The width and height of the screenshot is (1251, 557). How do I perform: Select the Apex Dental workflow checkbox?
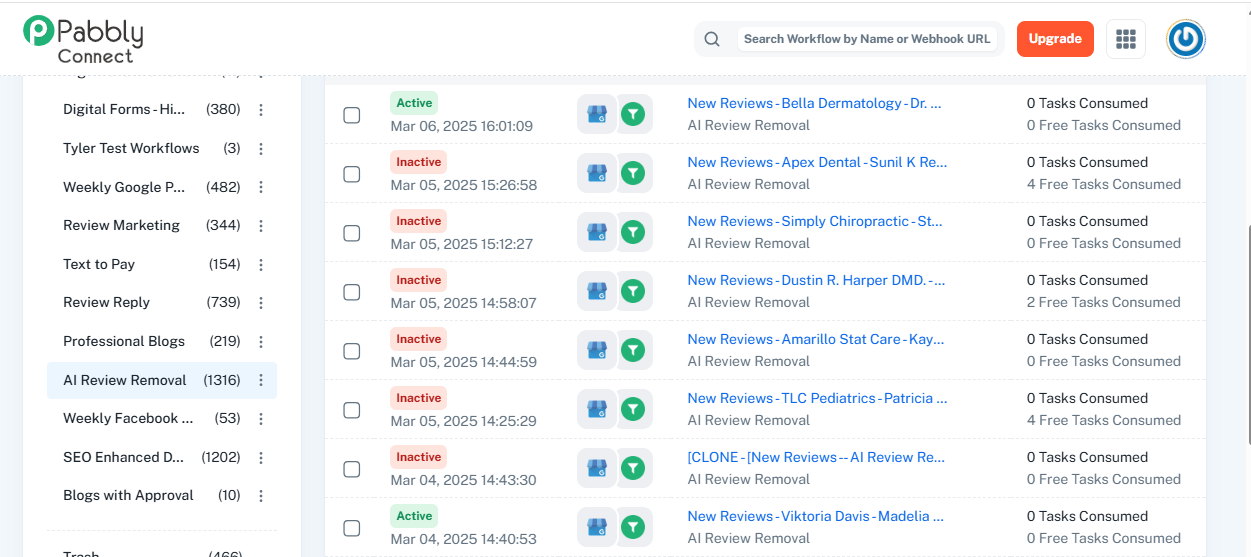(352, 174)
